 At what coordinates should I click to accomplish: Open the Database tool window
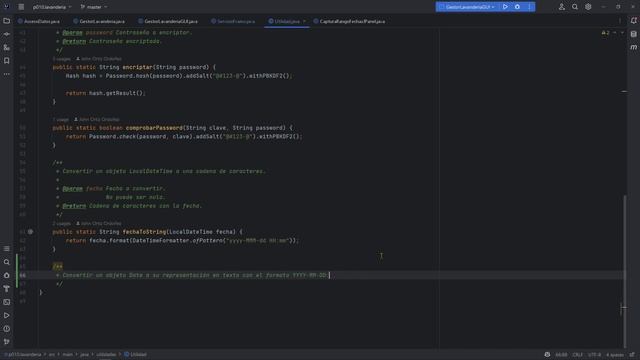tap(633, 34)
